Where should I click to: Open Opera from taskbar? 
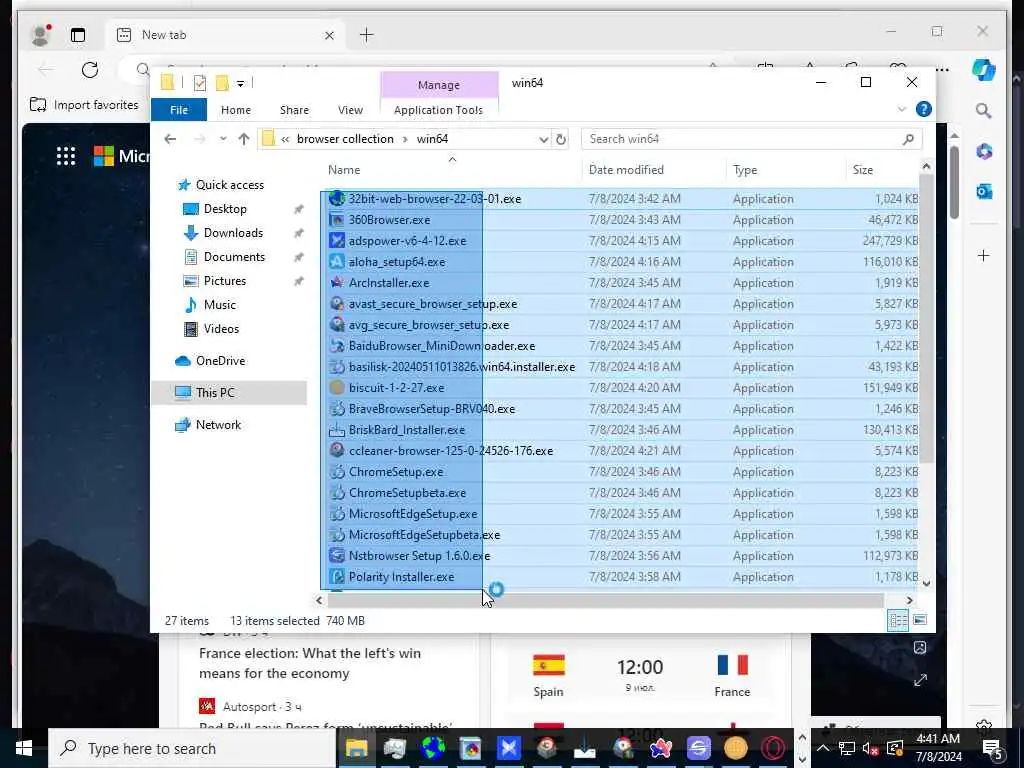point(773,748)
